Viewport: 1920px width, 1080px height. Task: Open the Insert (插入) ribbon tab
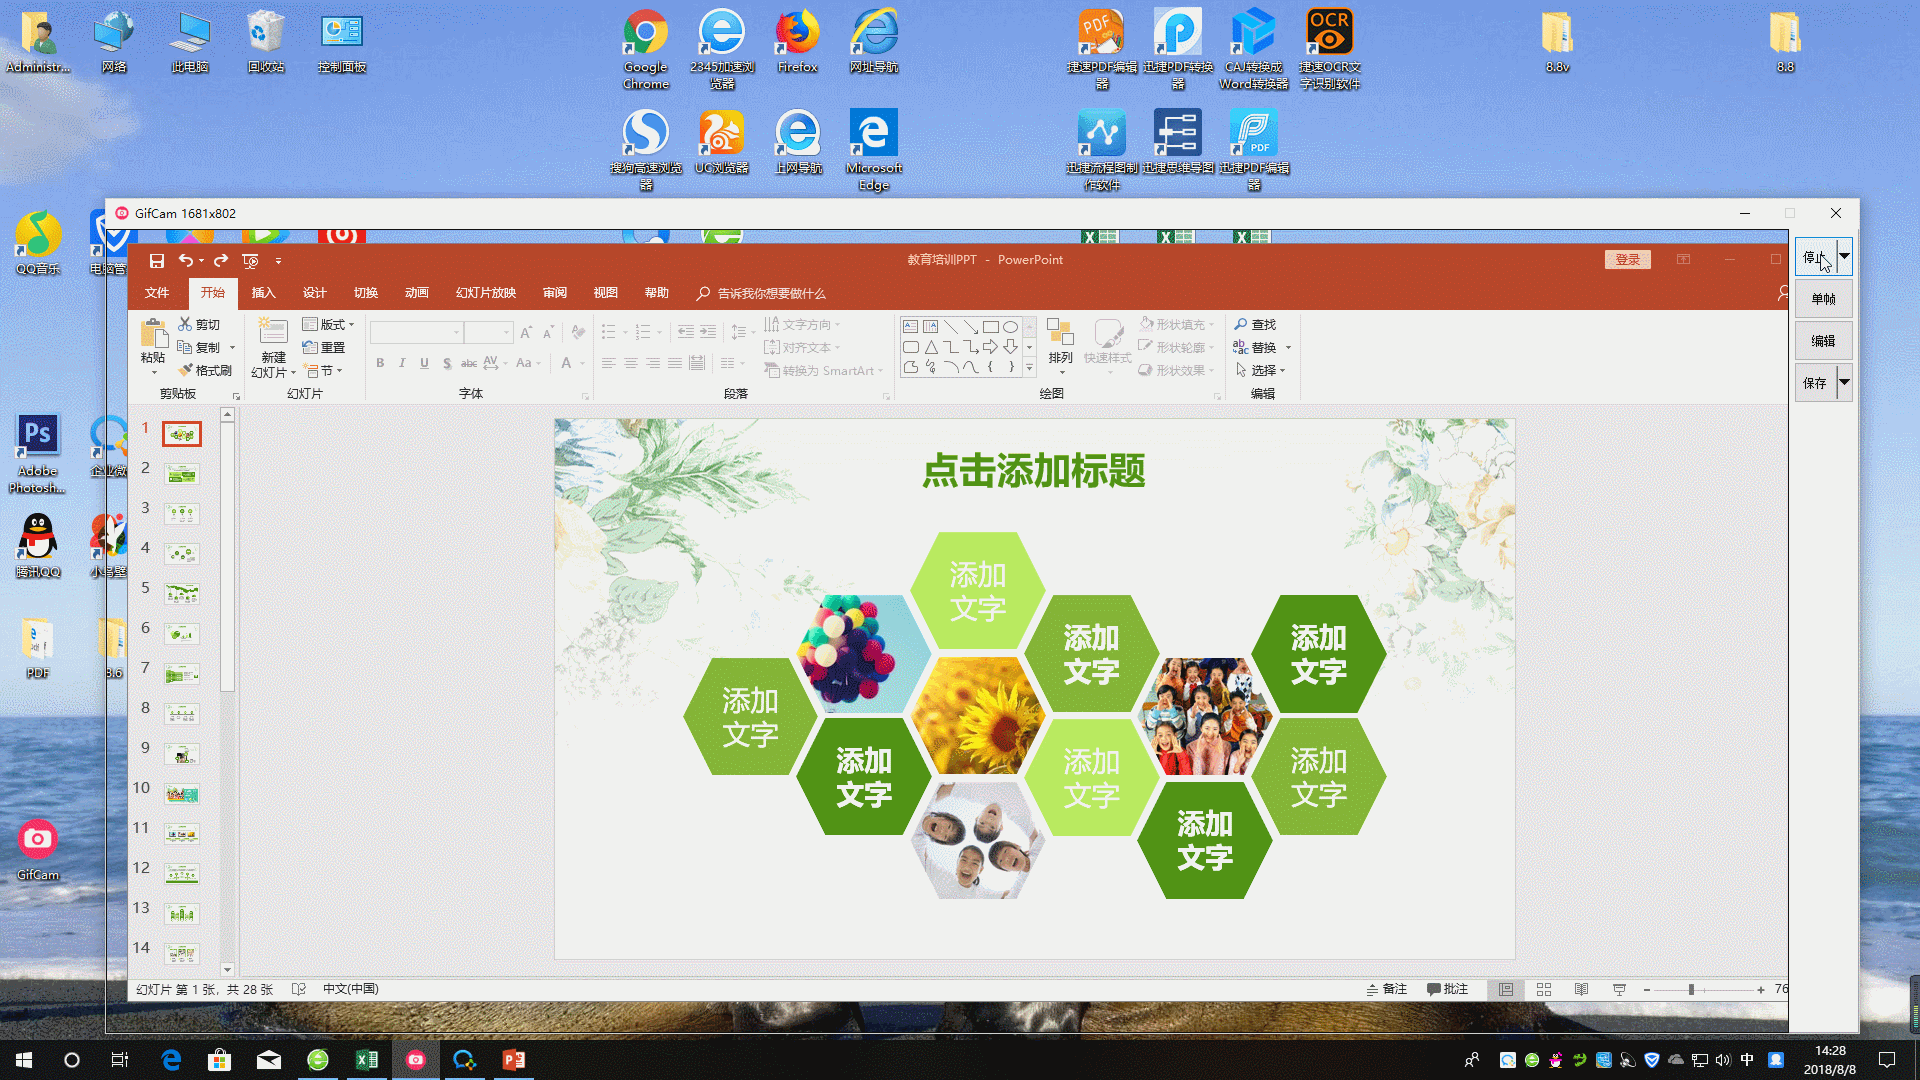263,293
